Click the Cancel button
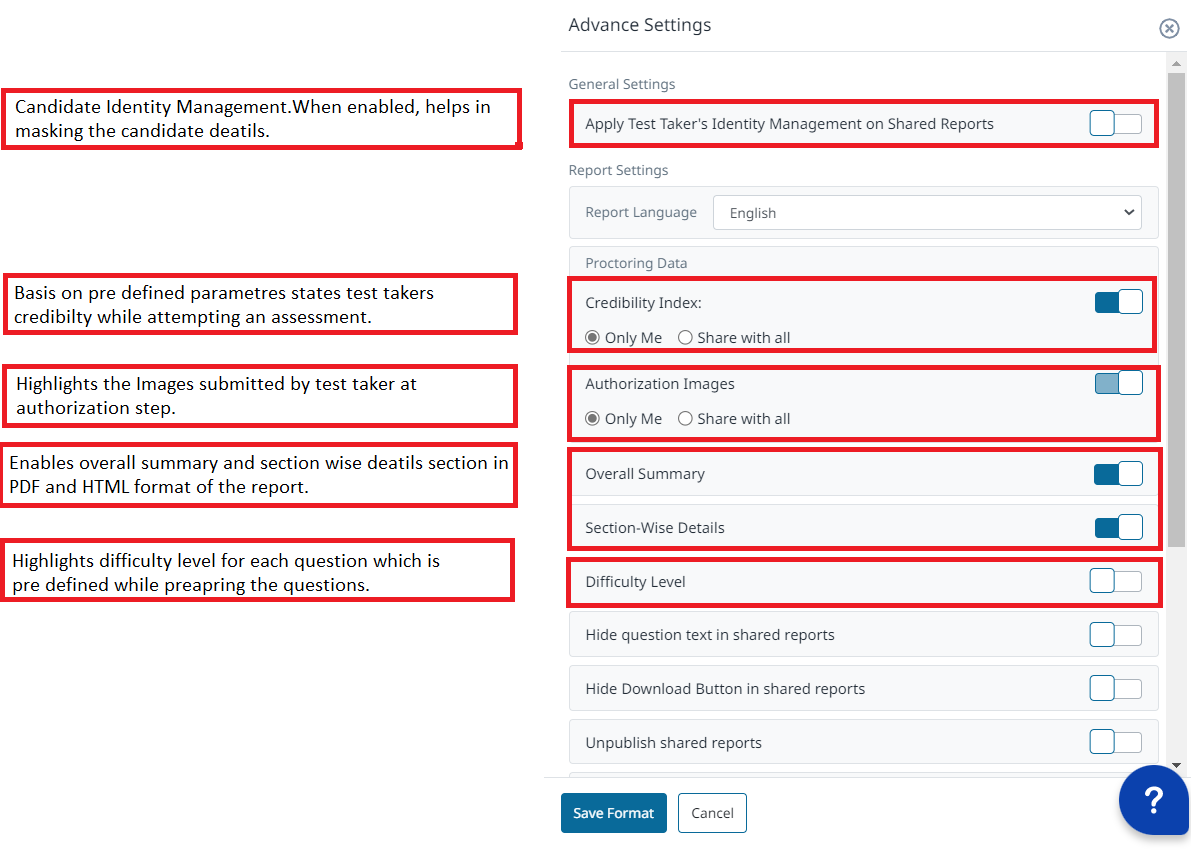This screenshot has height=855, width=1191. 712,813
